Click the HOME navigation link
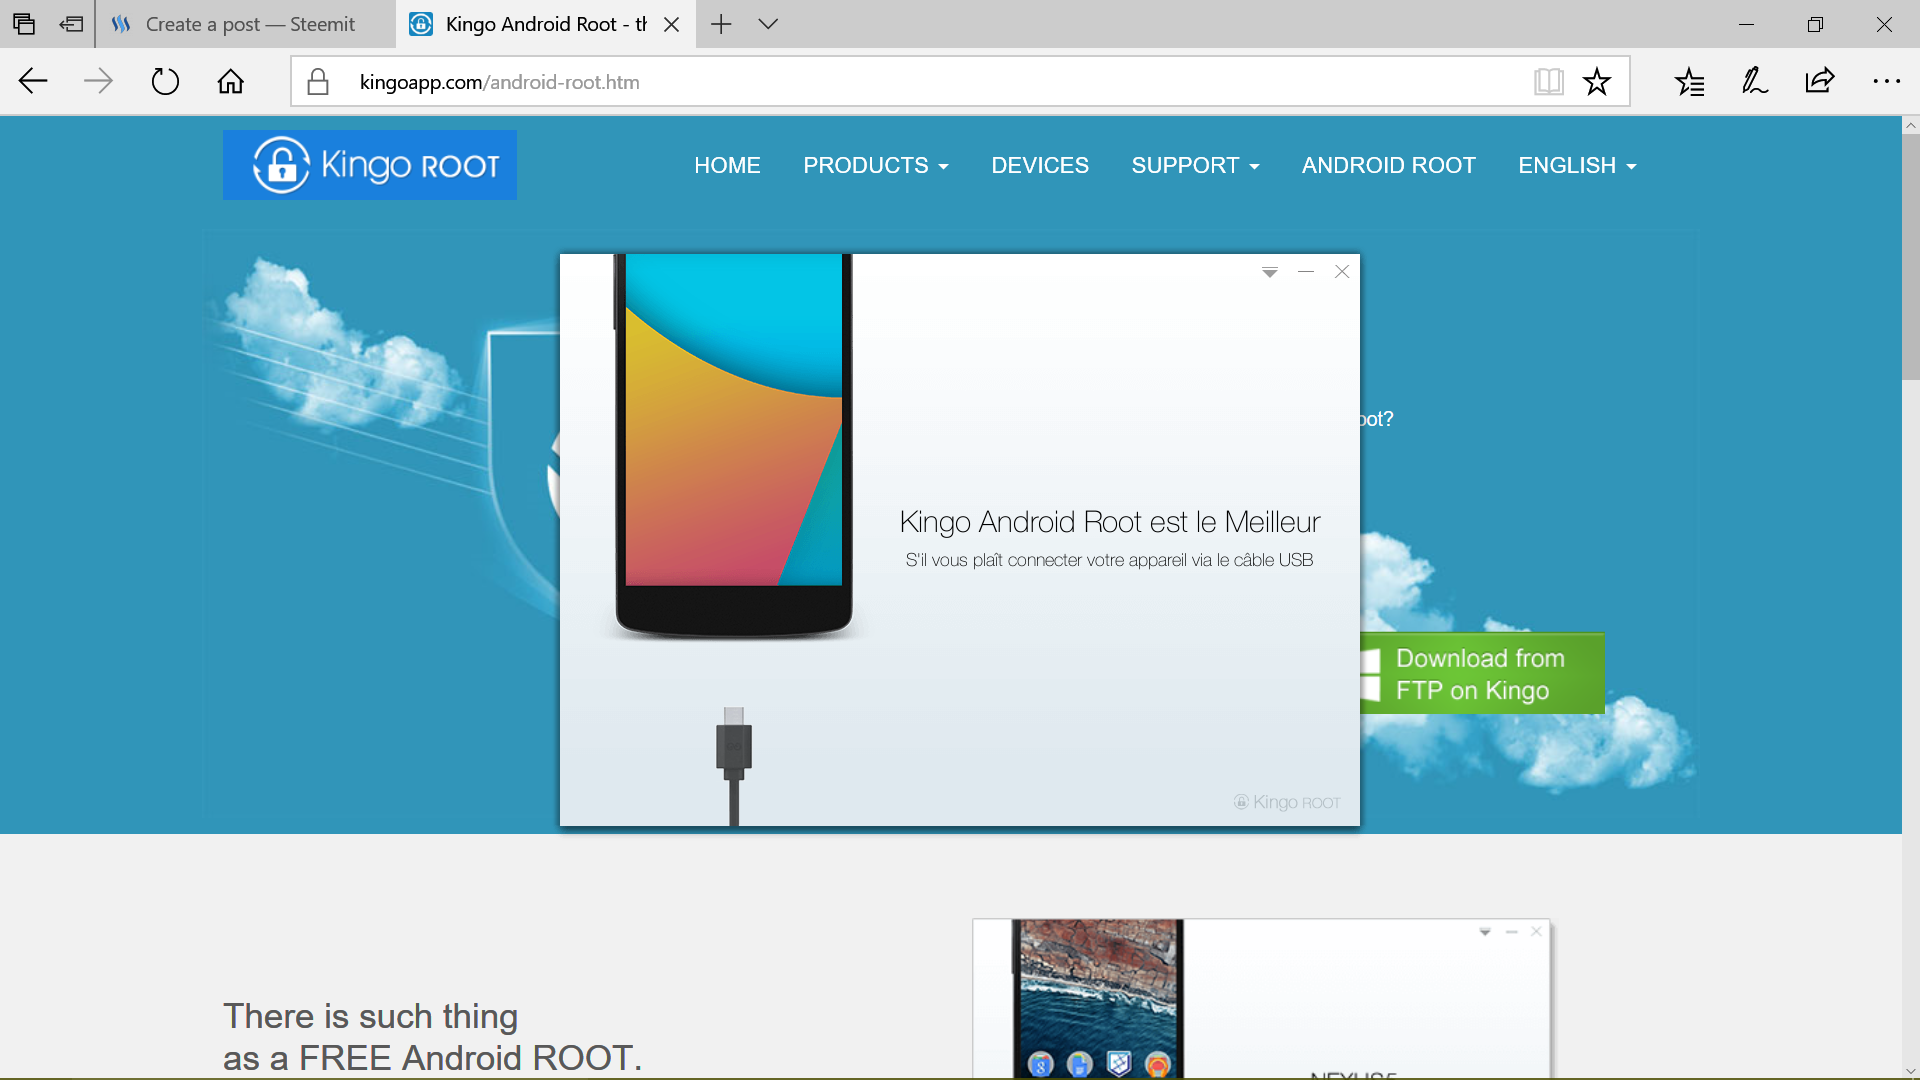This screenshot has width=1920, height=1080. pyautogui.click(x=727, y=166)
